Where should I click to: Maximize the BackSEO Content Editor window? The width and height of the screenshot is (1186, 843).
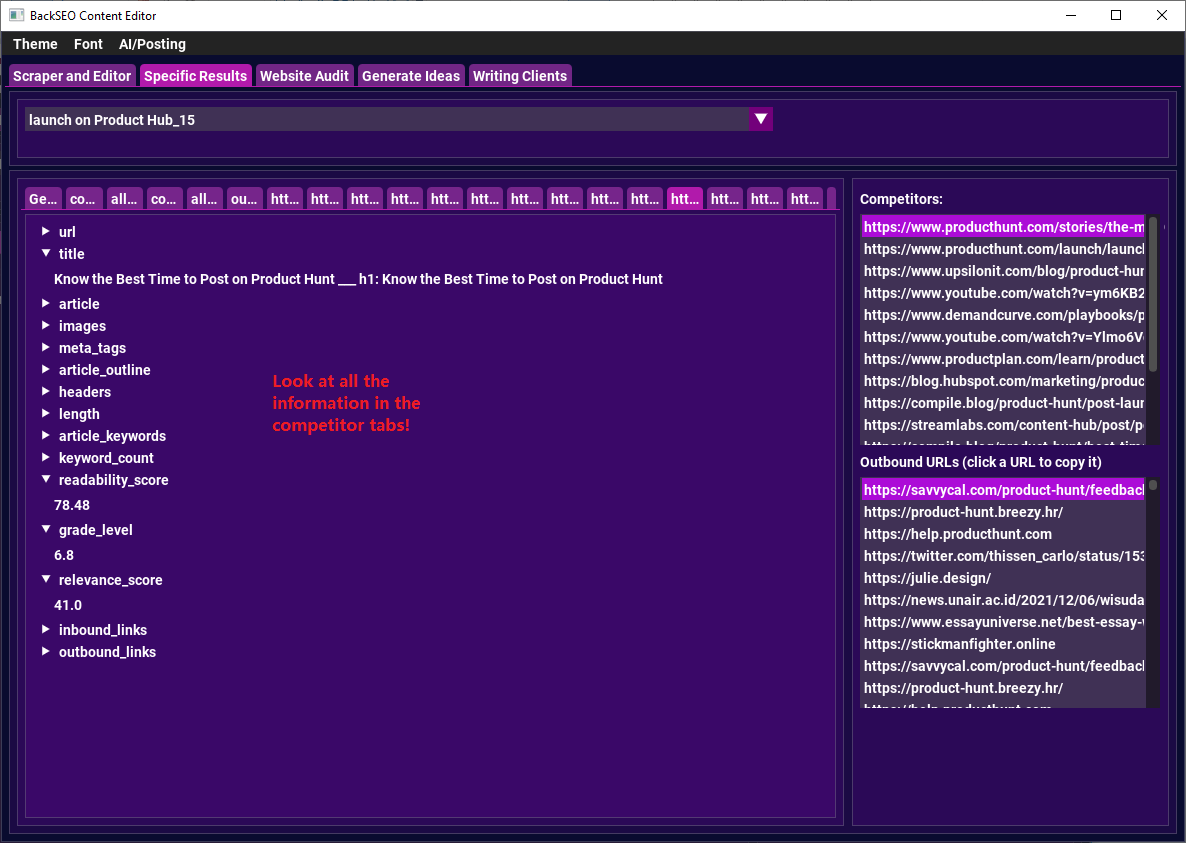click(x=1116, y=15)
